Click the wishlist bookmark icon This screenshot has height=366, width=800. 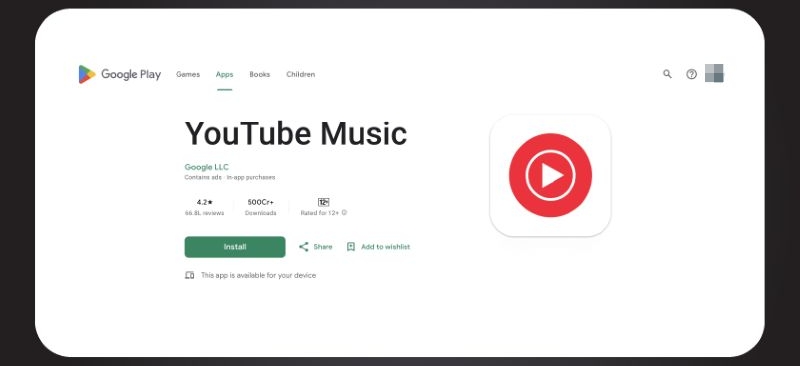tap(351, 247)
